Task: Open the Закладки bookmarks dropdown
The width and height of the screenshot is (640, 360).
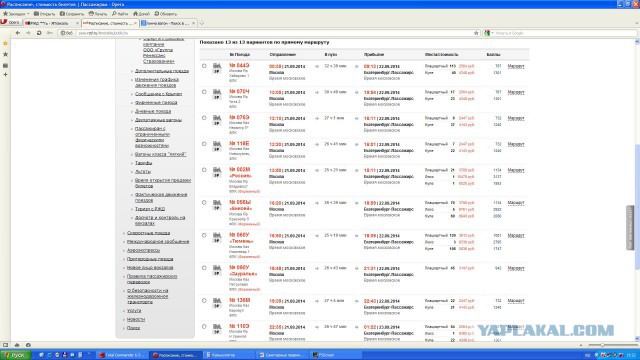Action: [16, 13]
